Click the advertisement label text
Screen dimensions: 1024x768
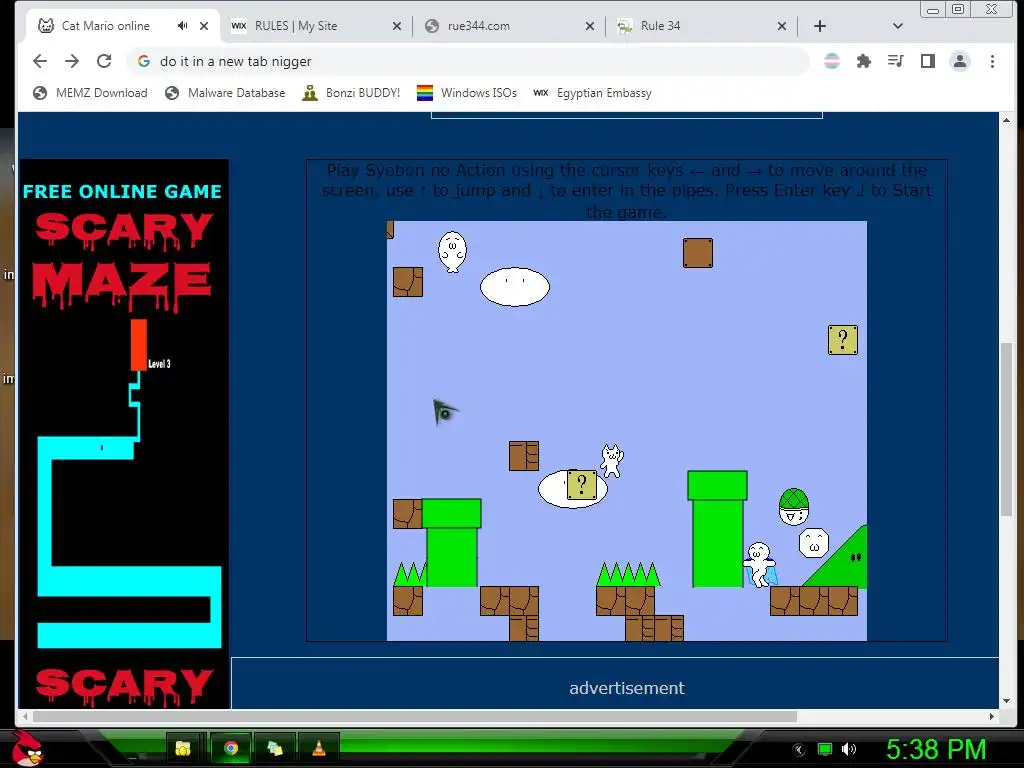(627, 688)
